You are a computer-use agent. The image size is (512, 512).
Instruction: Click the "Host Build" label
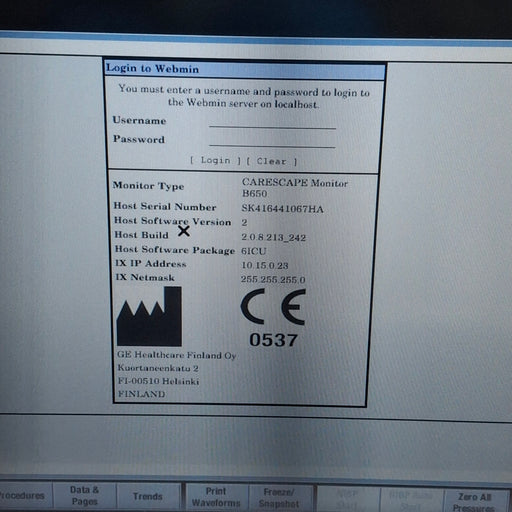(x=141, y=235)
